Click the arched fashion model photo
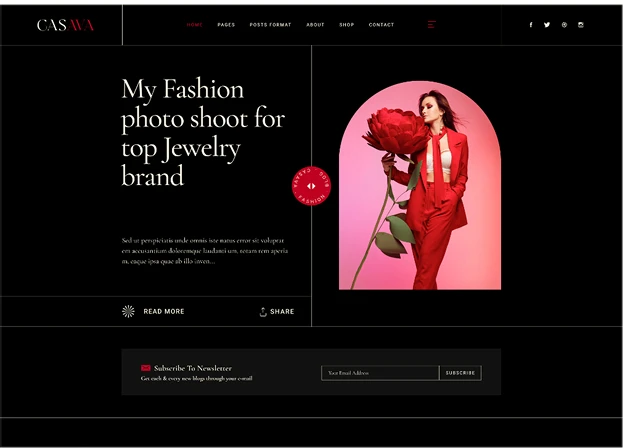The image size is (623, 448). [x=420, y=185]
